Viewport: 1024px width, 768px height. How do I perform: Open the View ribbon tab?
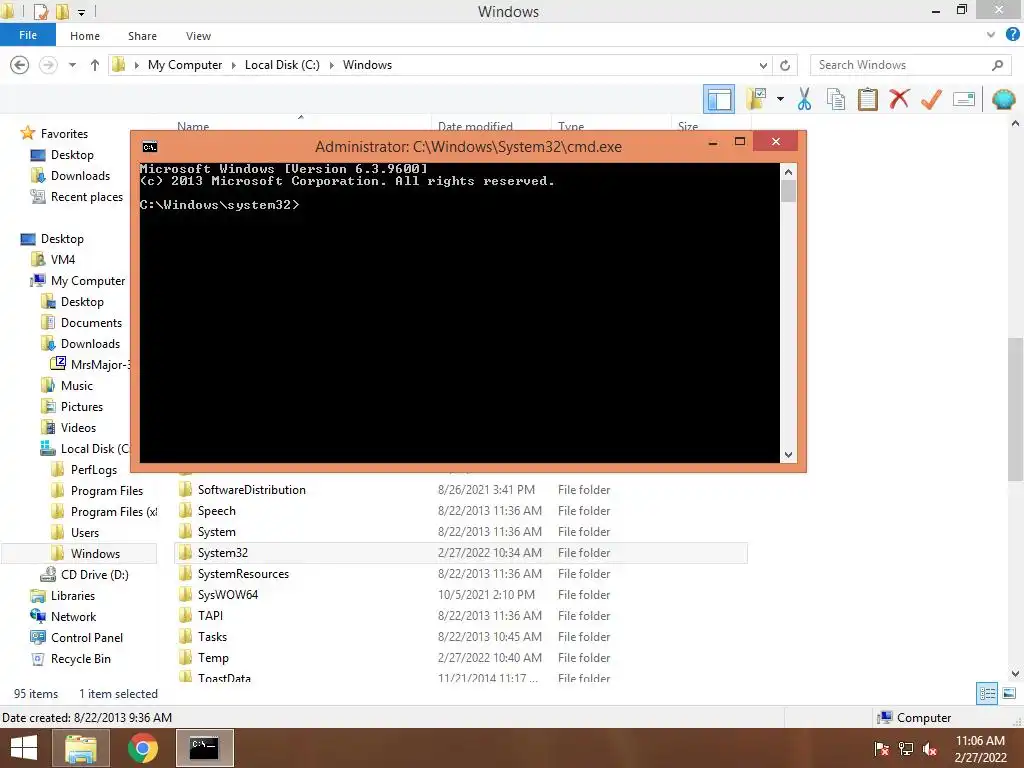click(198, 36)
